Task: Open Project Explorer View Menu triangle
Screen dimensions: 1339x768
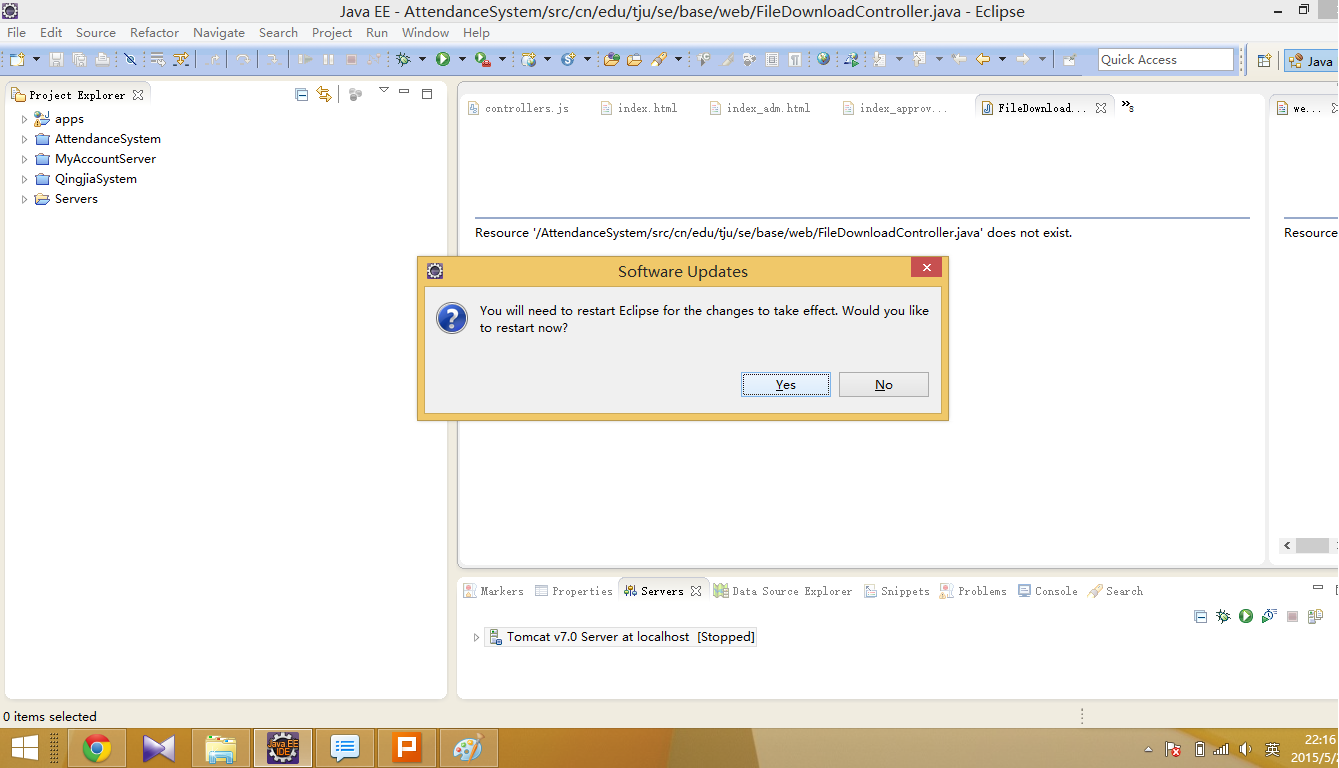Action: point(383,91)
